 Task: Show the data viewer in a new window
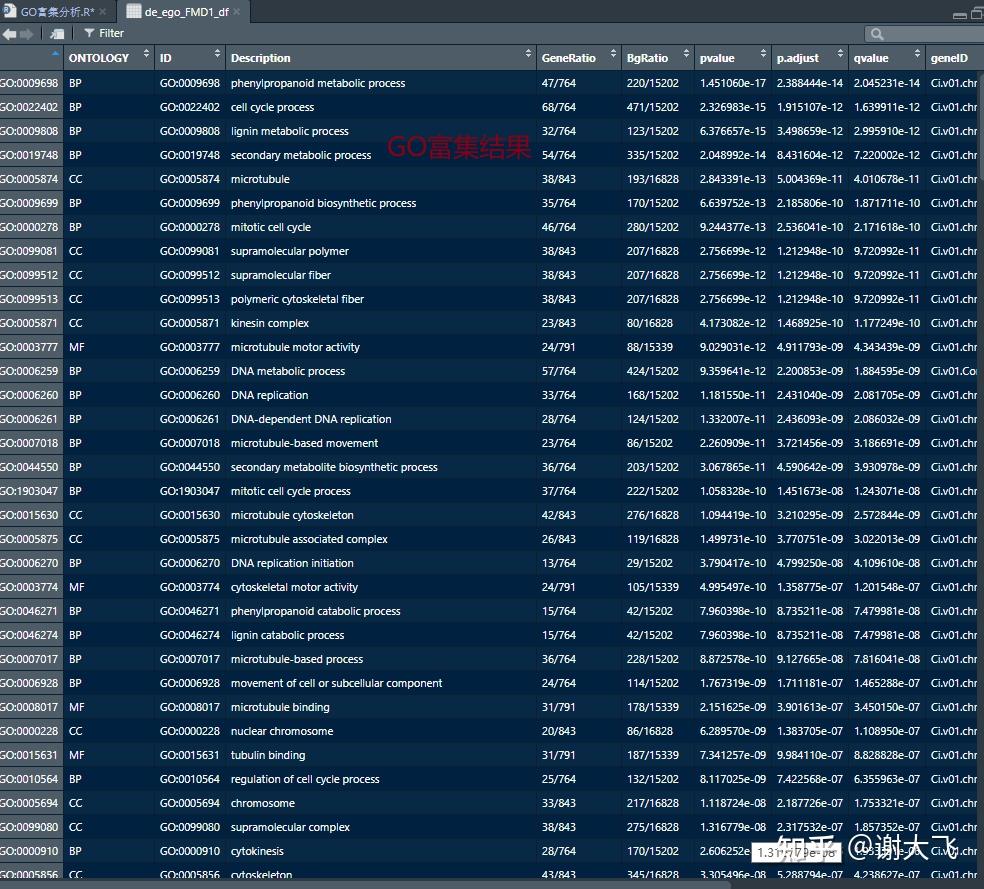click(x=57, y=34)
